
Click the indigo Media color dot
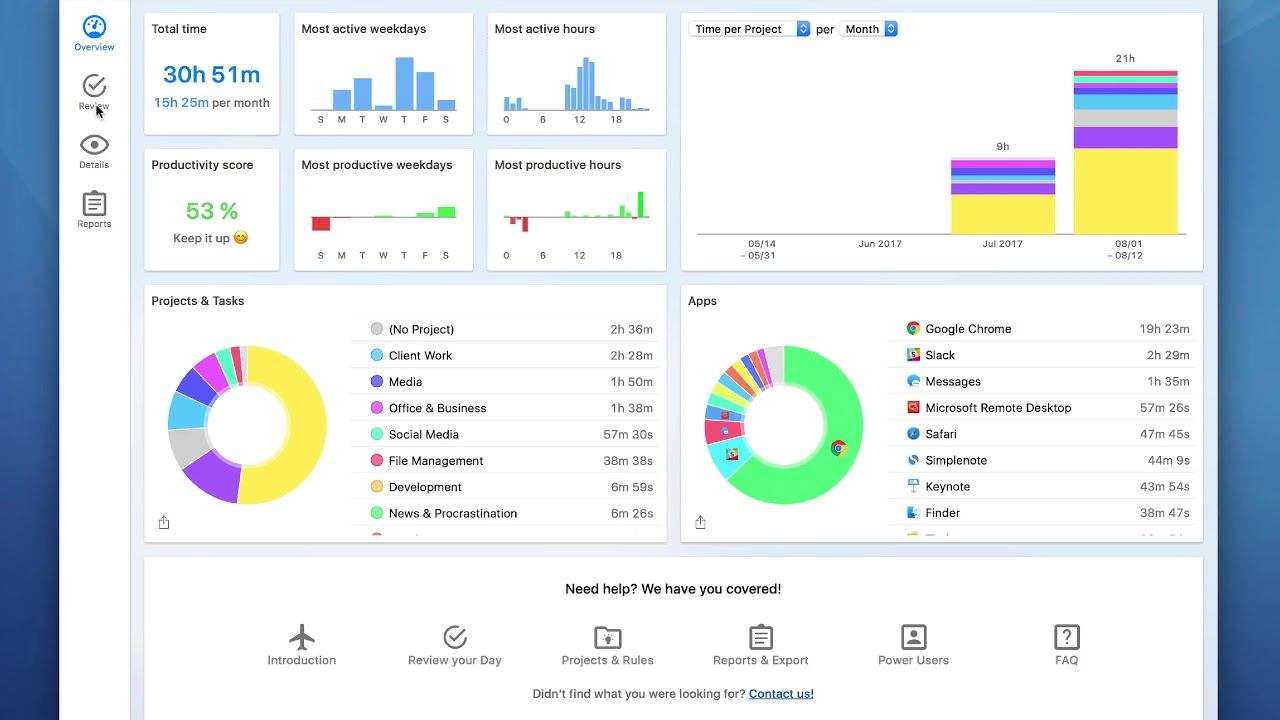(377, 381)
